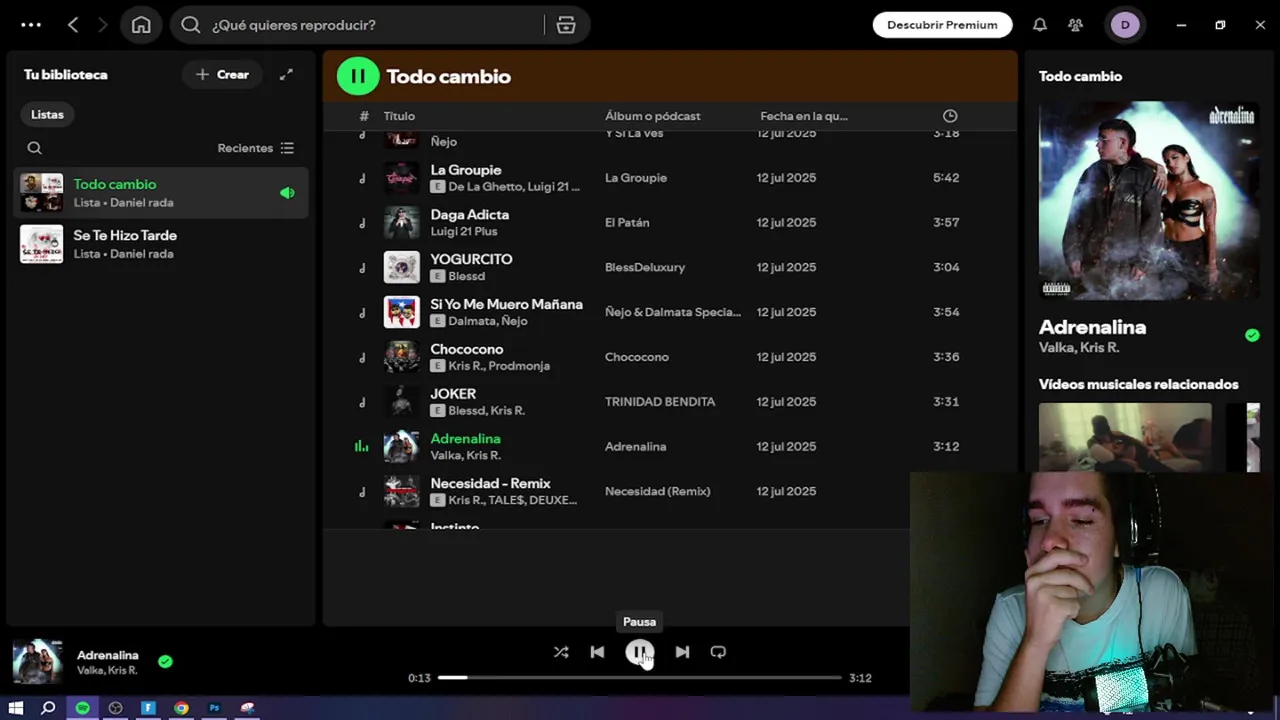Click Si Yo Me Muero Mañana track
This screenshot has width=1280, height=720.
pyautogui.click(x=506, y=304)
